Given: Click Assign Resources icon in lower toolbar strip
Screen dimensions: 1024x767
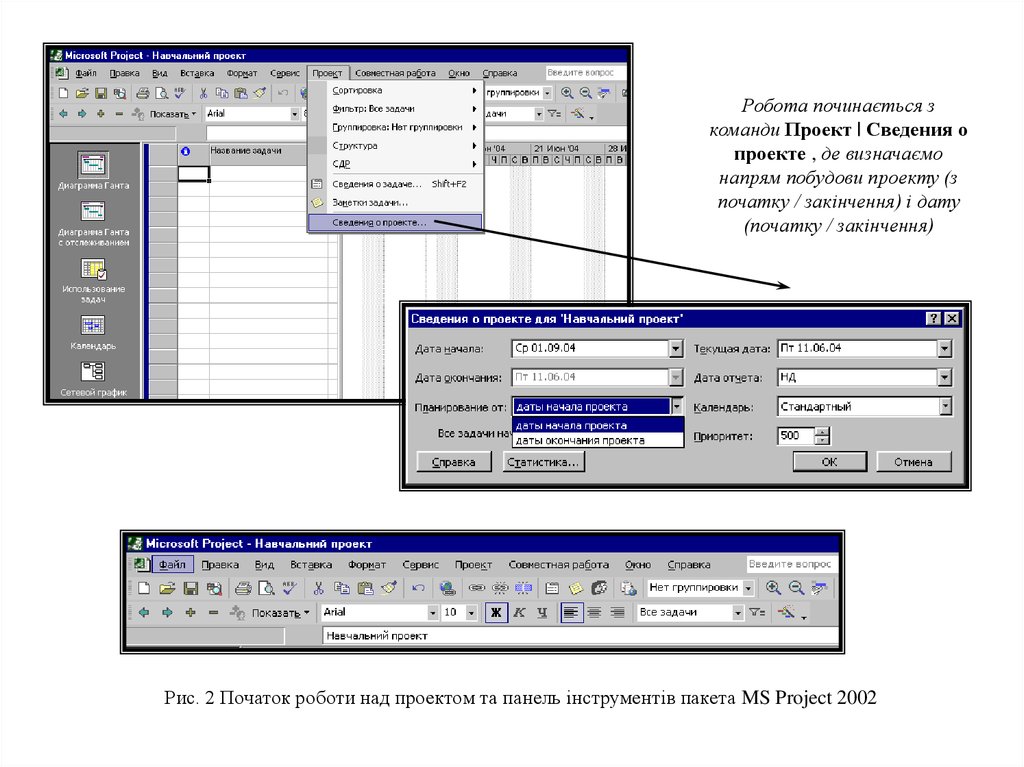Looking at the screenshot, I should [x=599, y=588].
